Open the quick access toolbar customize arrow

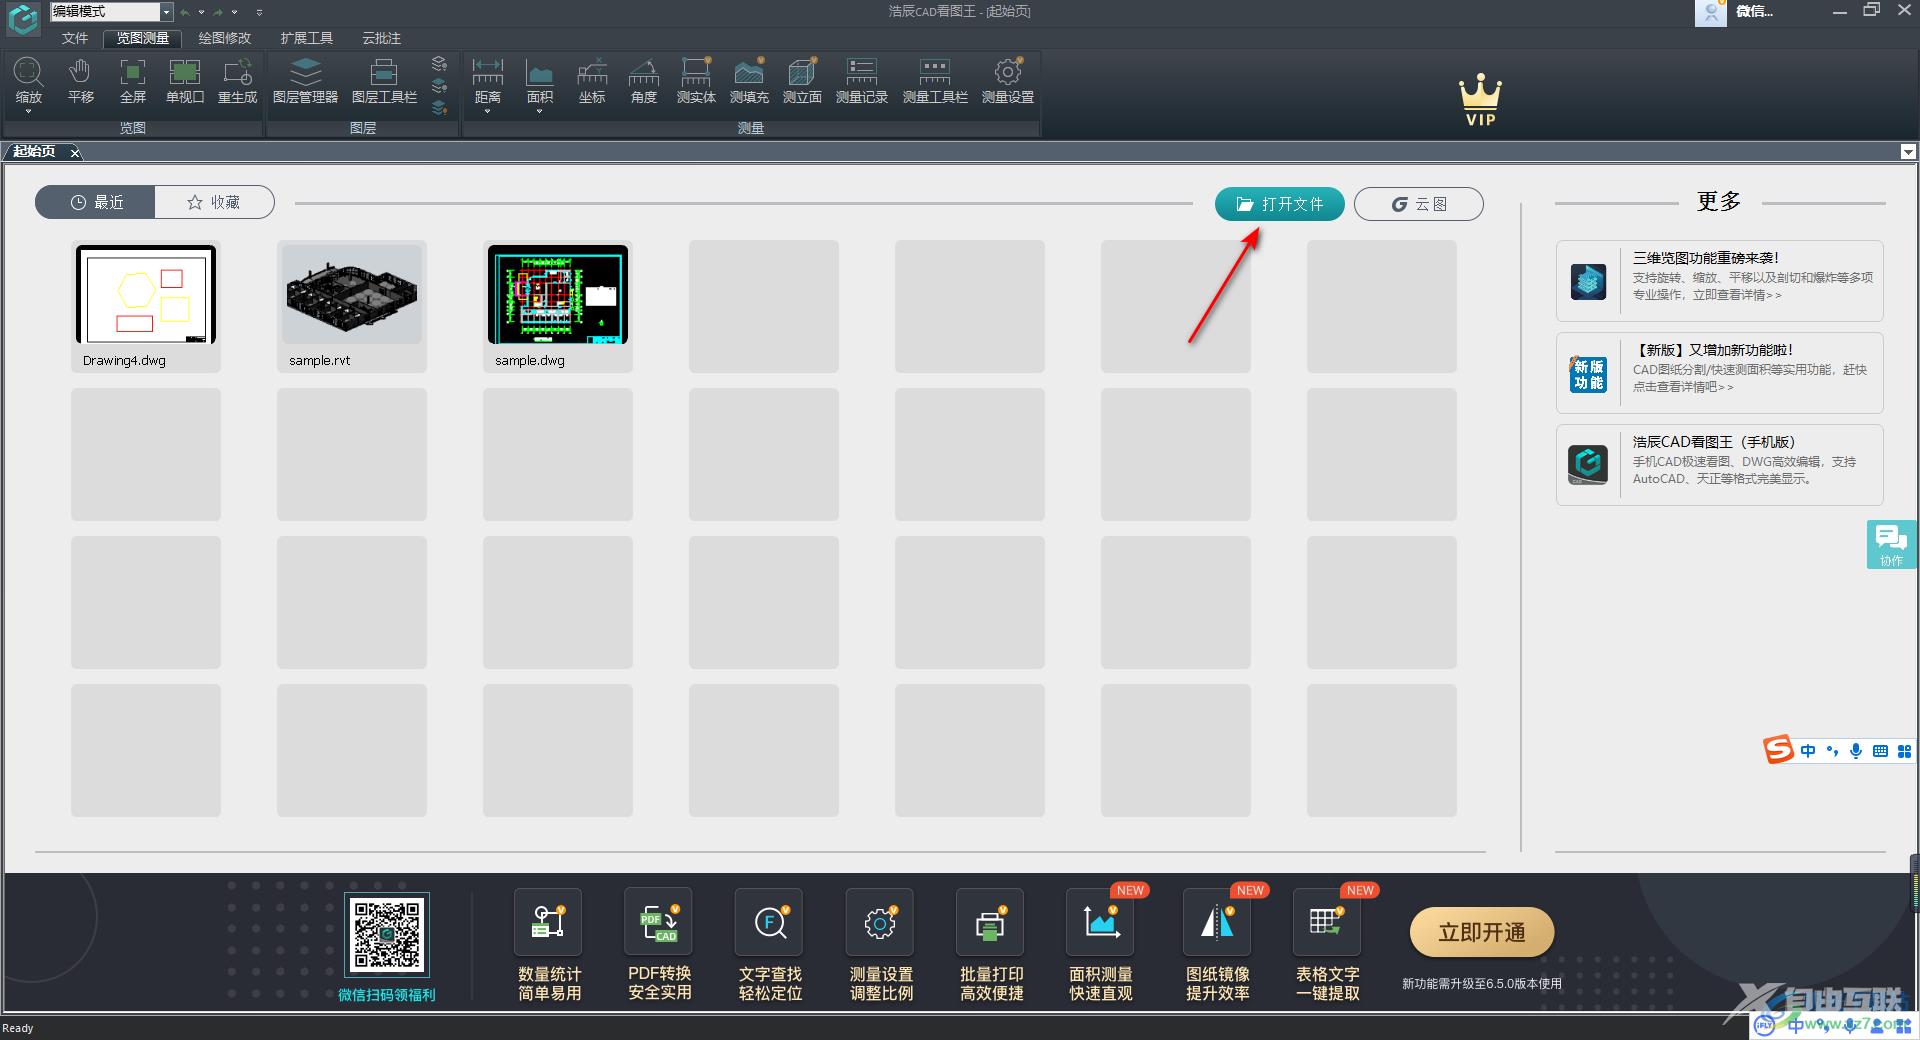(259, 12)
